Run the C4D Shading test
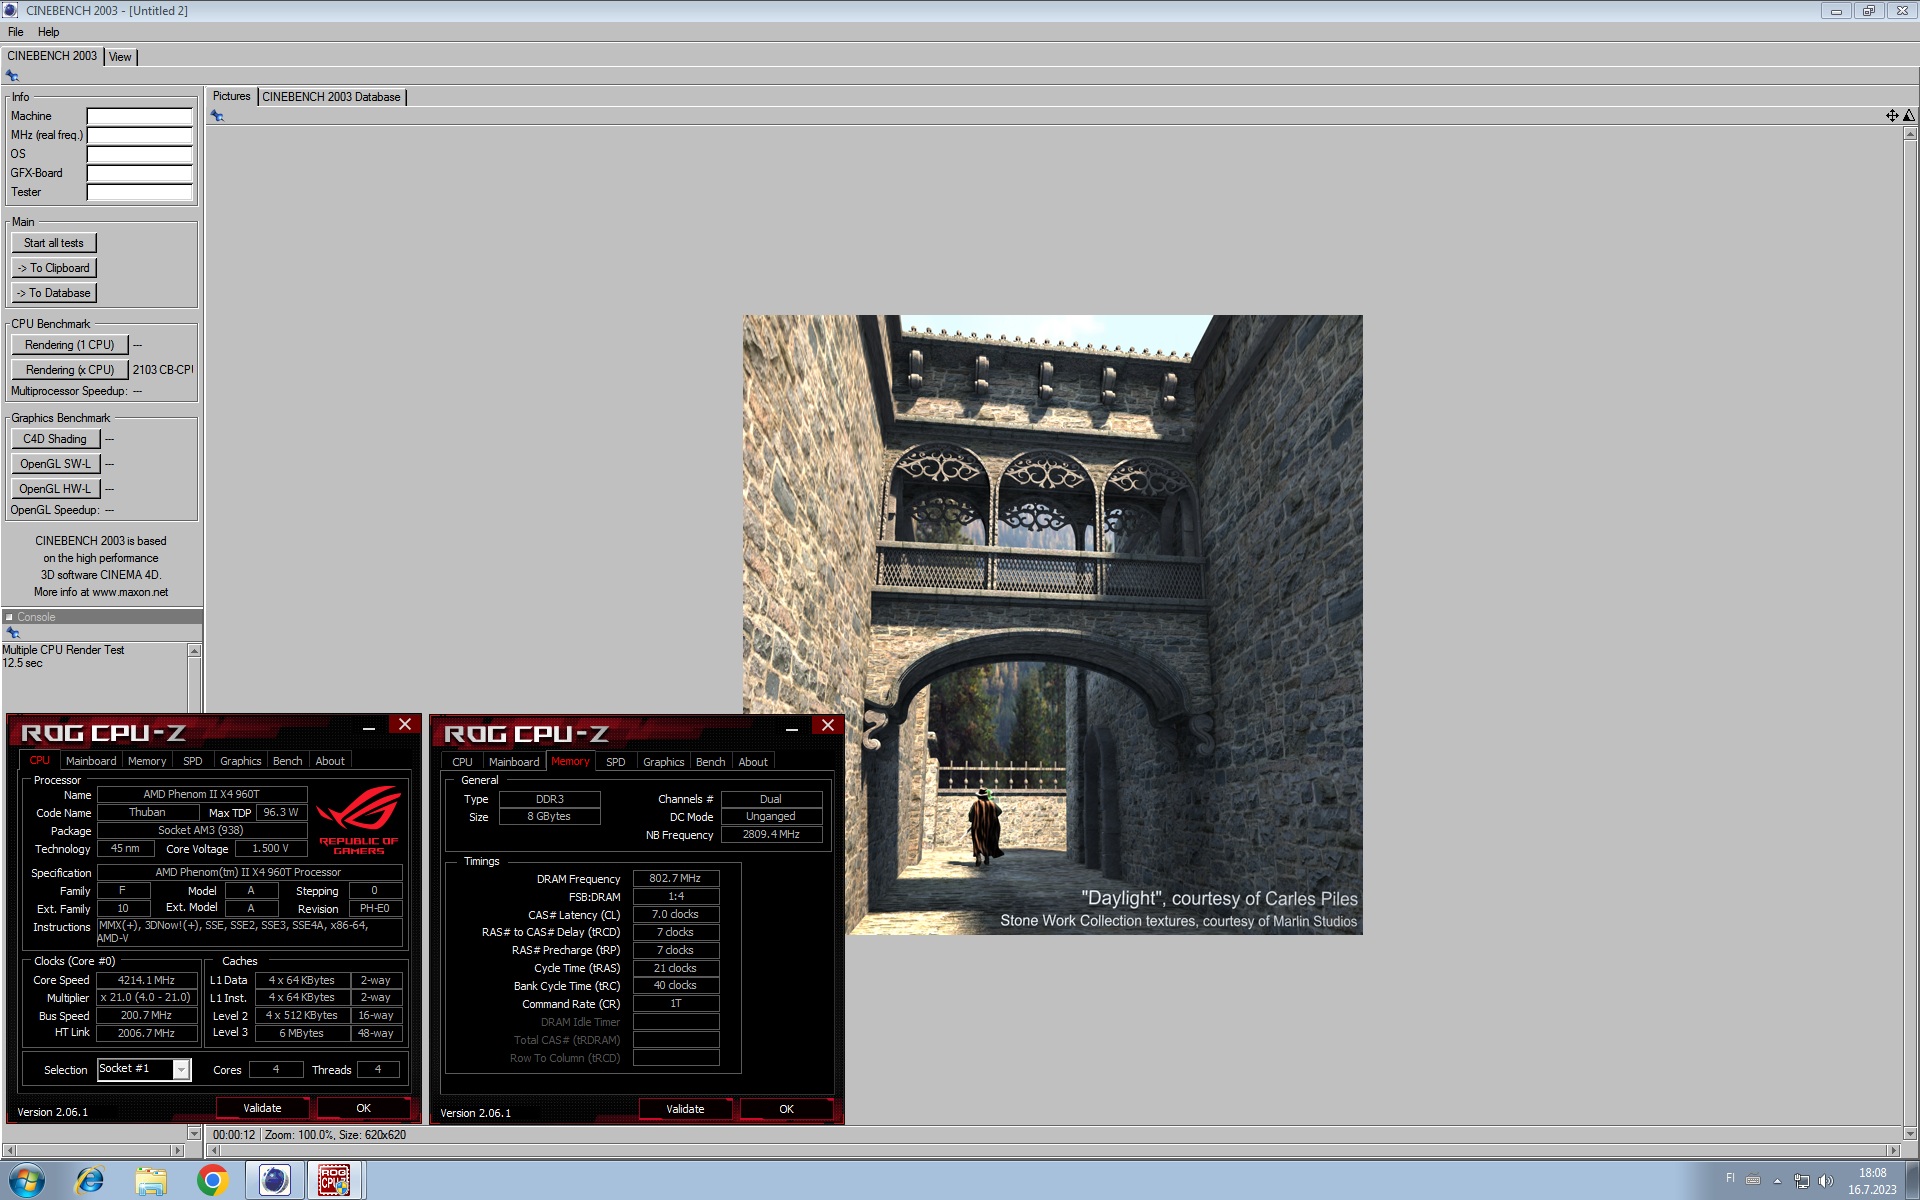 point(56,439)
